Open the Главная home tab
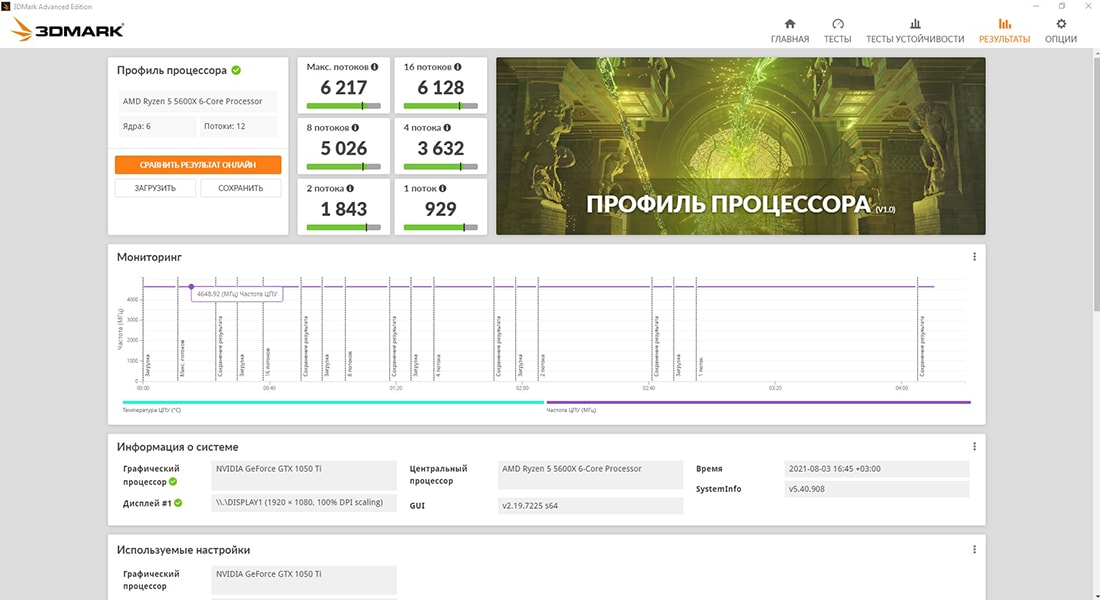The width and height of the screenshot is (1100, 600). (790, 30)
